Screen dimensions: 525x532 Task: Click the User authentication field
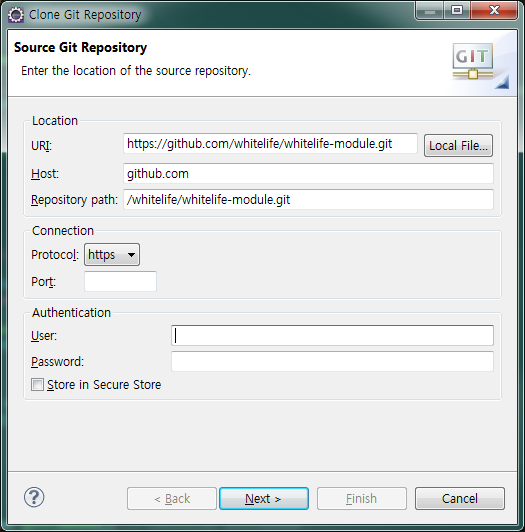332,336
